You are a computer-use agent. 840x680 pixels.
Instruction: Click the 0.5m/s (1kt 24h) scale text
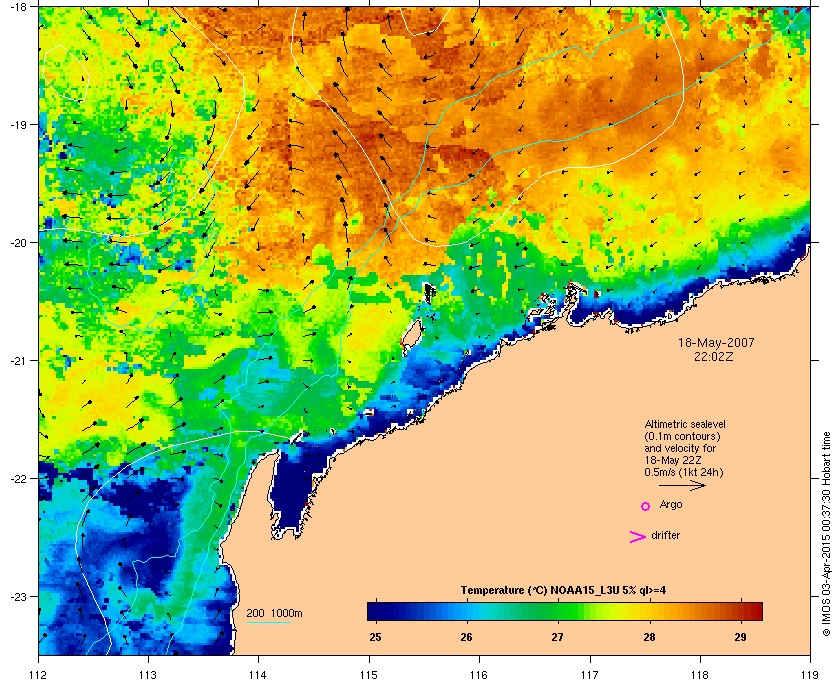click(x=684, y=473)
